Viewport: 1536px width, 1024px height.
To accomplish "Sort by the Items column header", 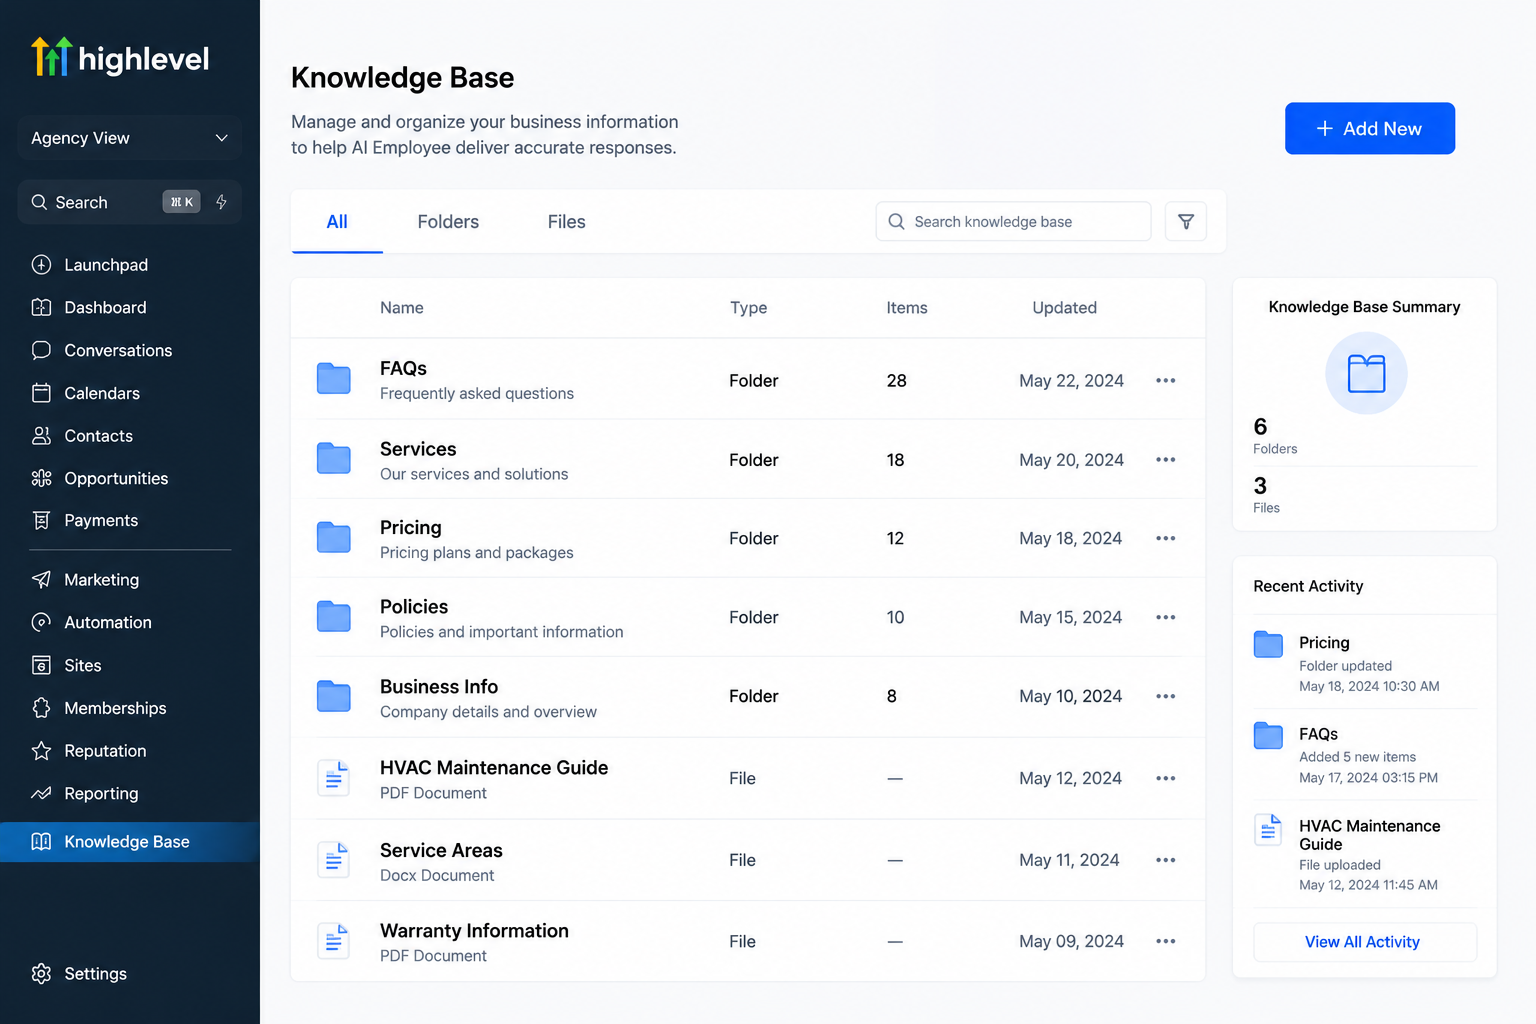I will (x=907, y=308).
